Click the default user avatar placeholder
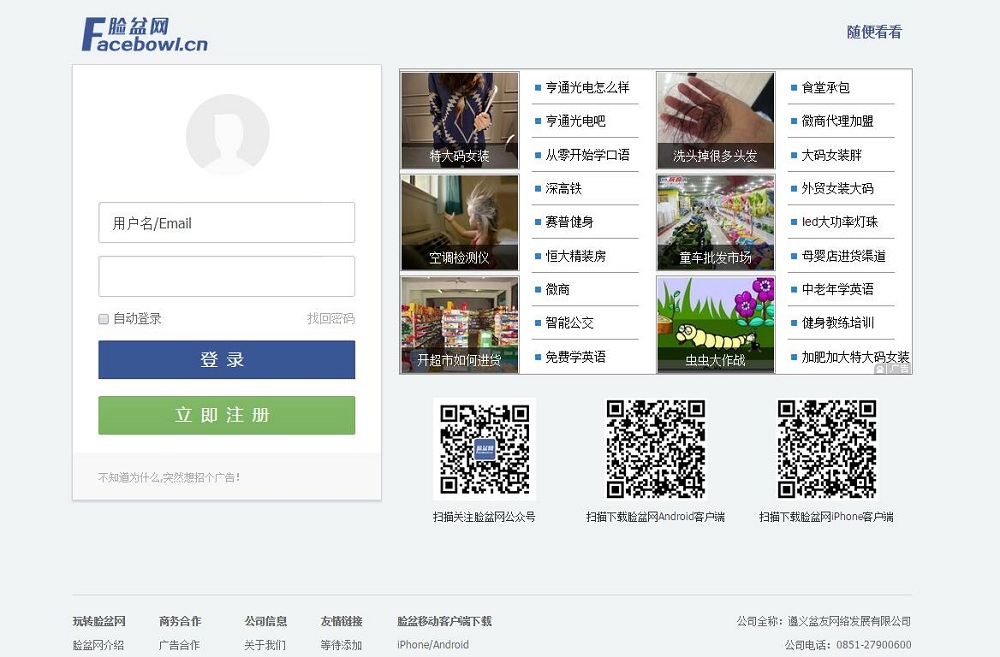Screen dimensions: 1000x657 [x=228, y=135]
